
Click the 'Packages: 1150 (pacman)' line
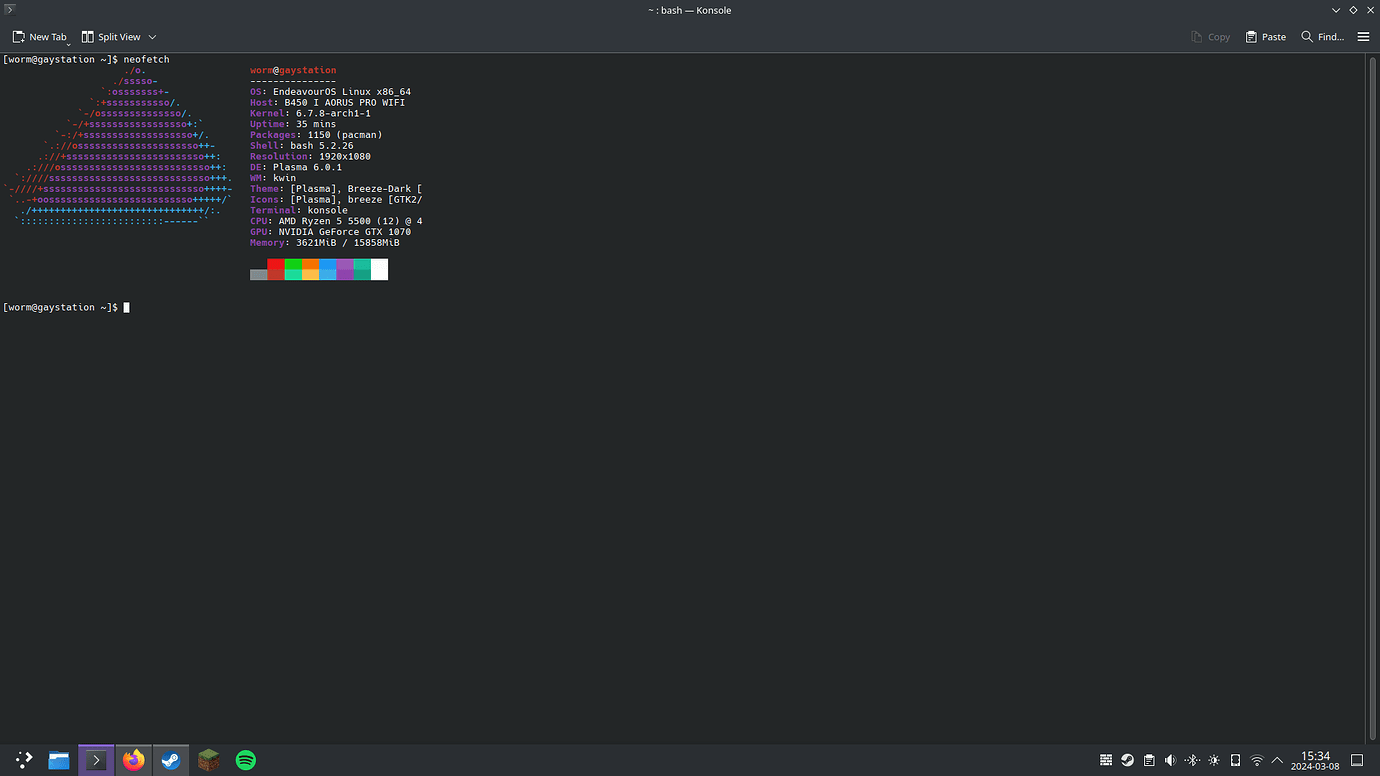pos(316,135)
